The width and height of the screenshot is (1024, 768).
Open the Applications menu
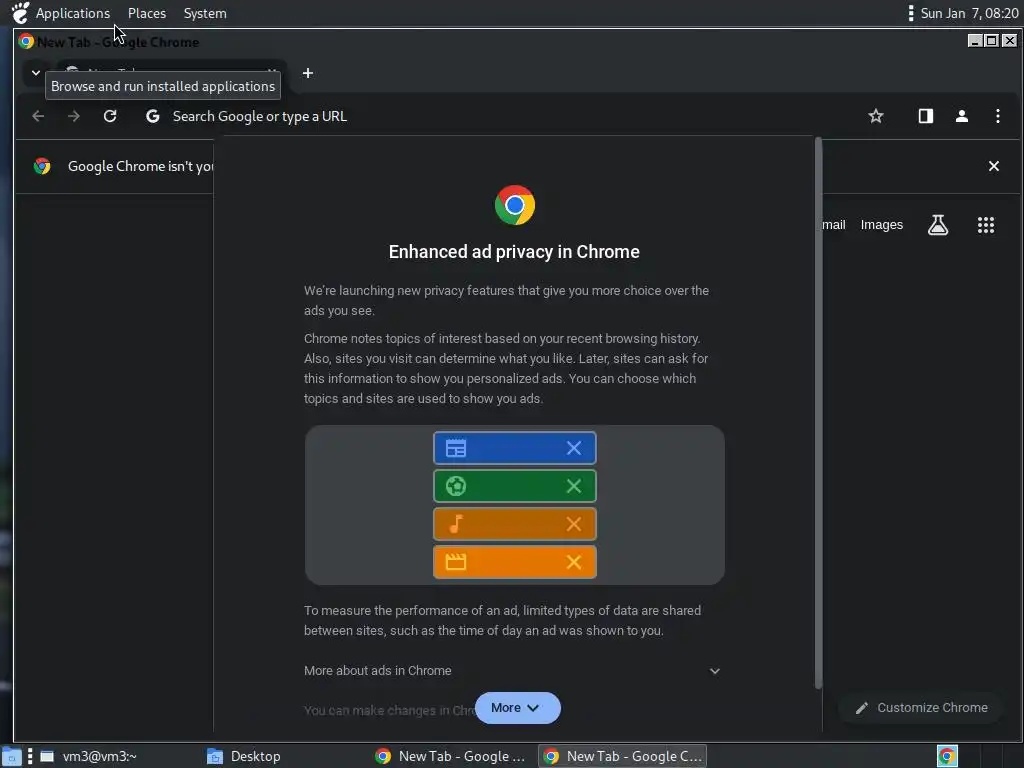(x=72, y=13)
